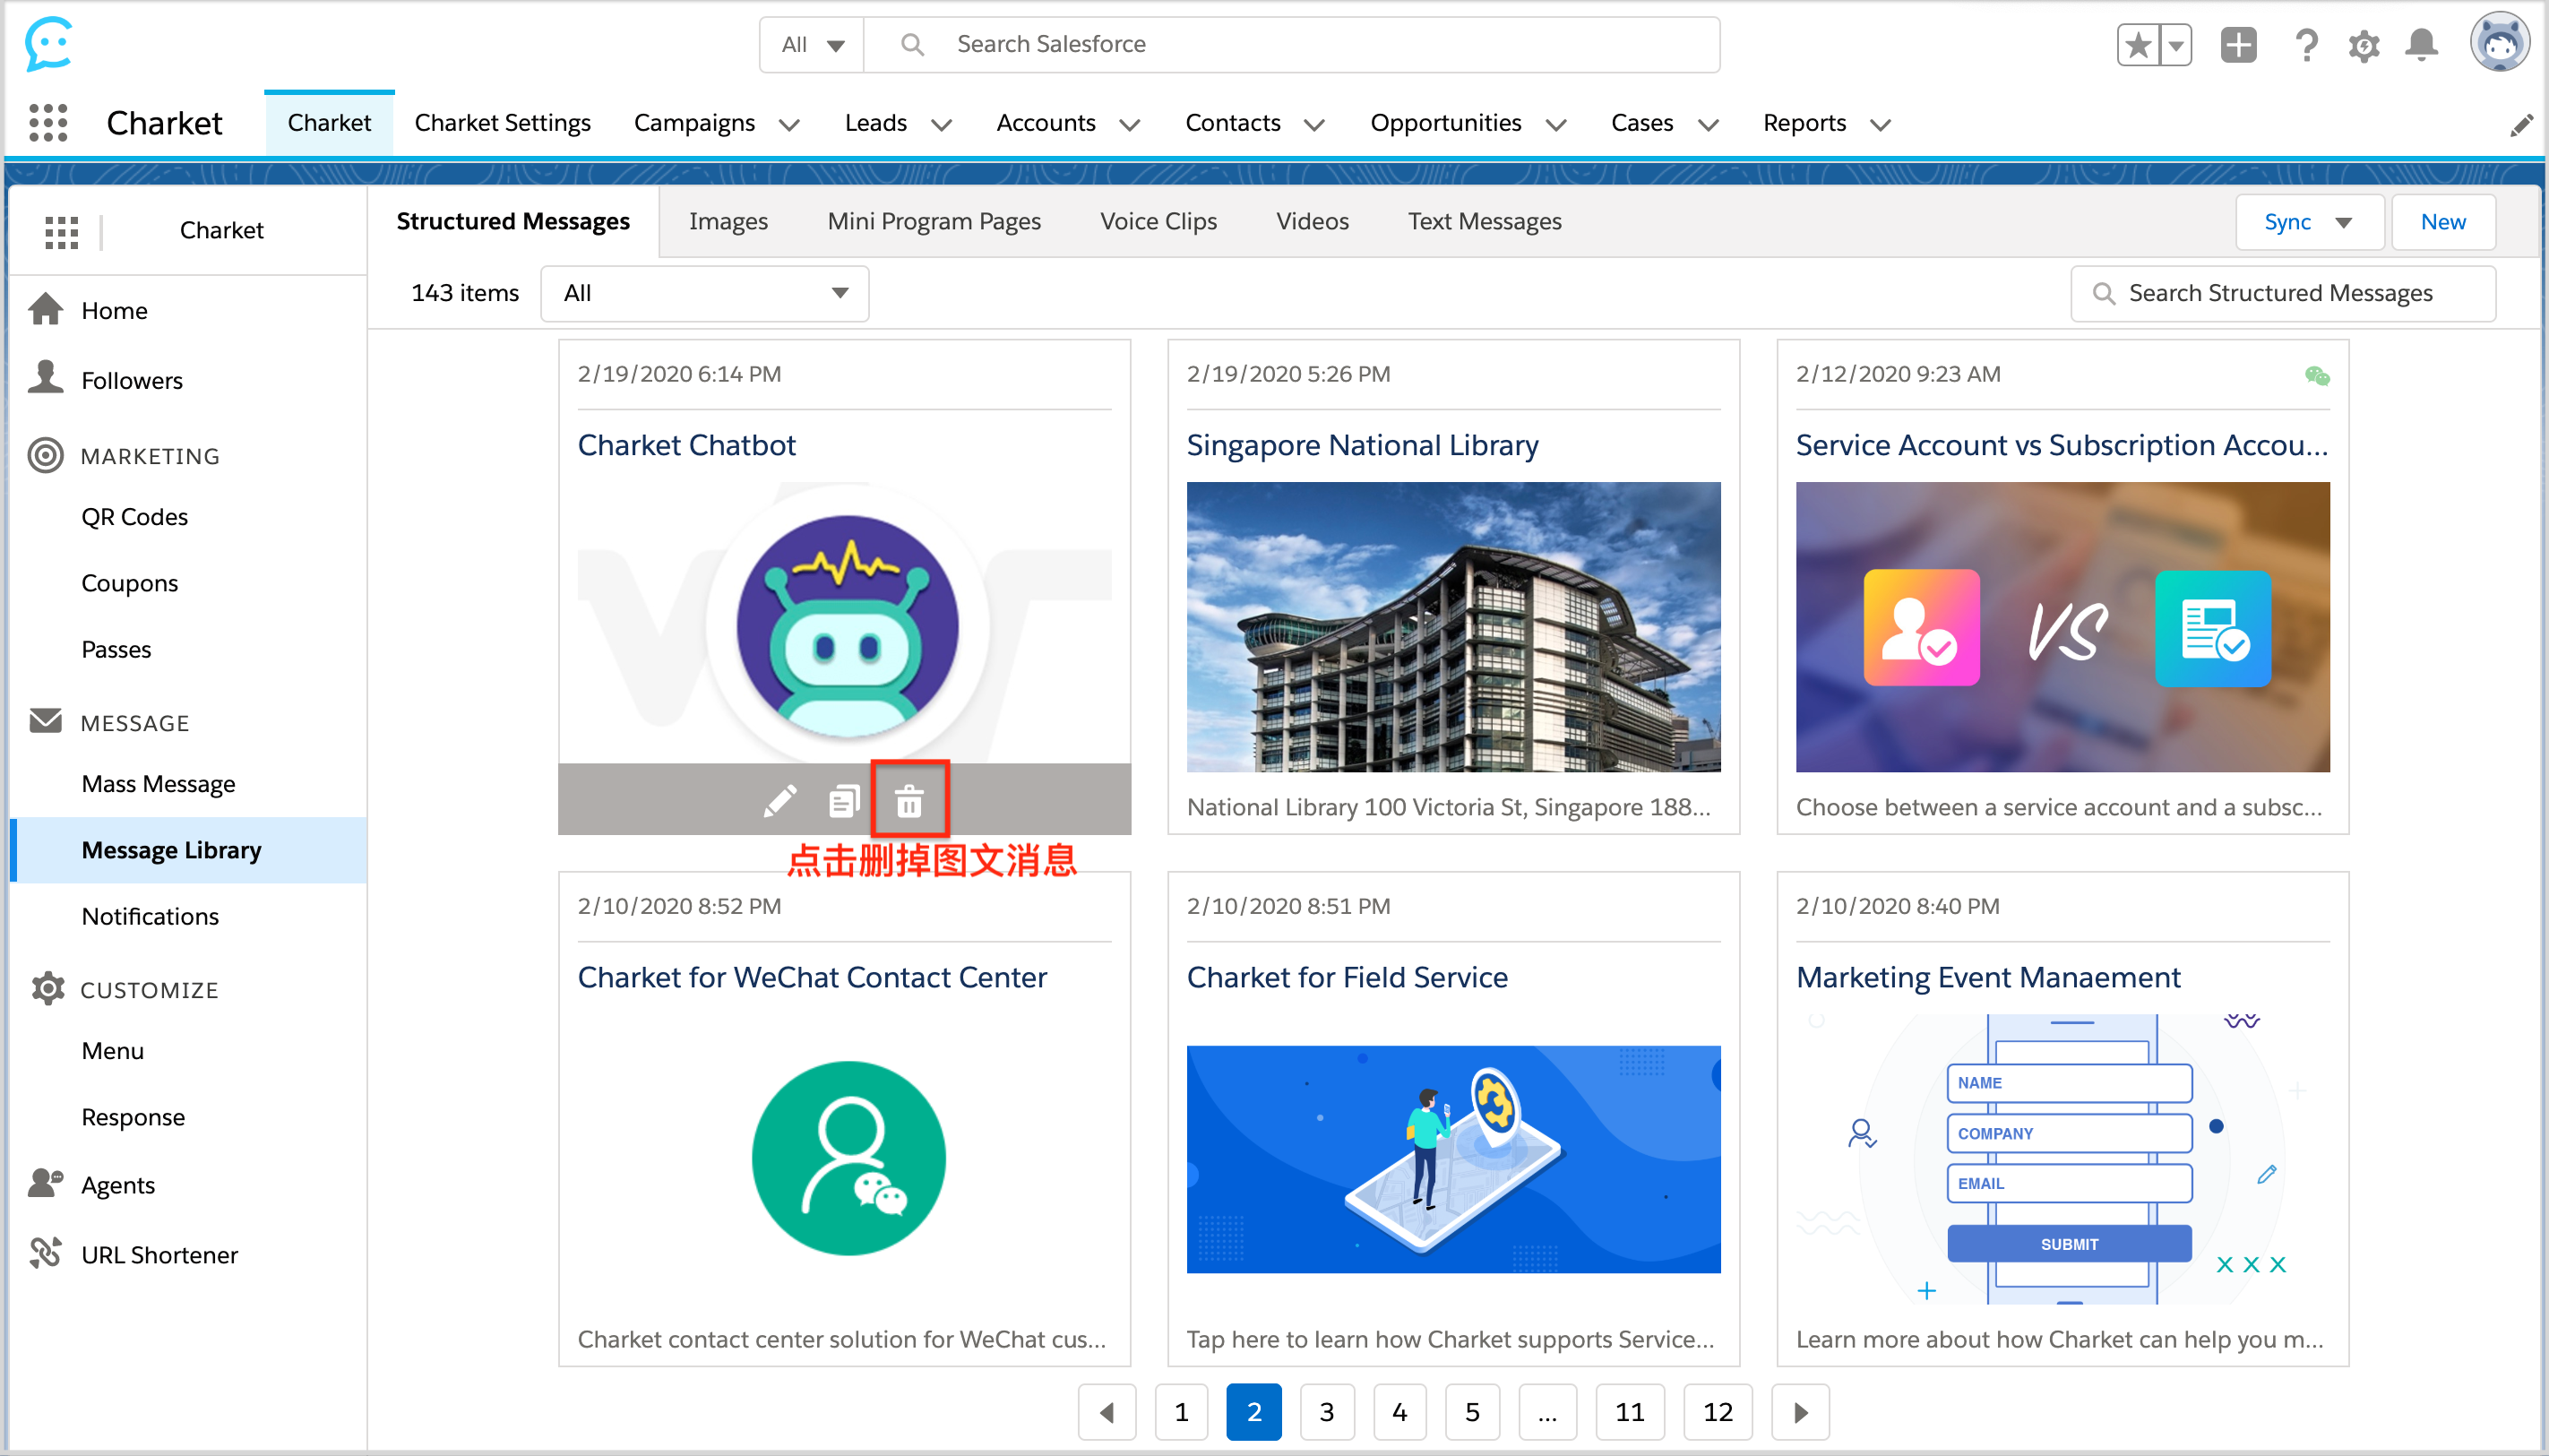Open the All search scope dropdown
The image size is (2549, 1456).
point(812,45)
